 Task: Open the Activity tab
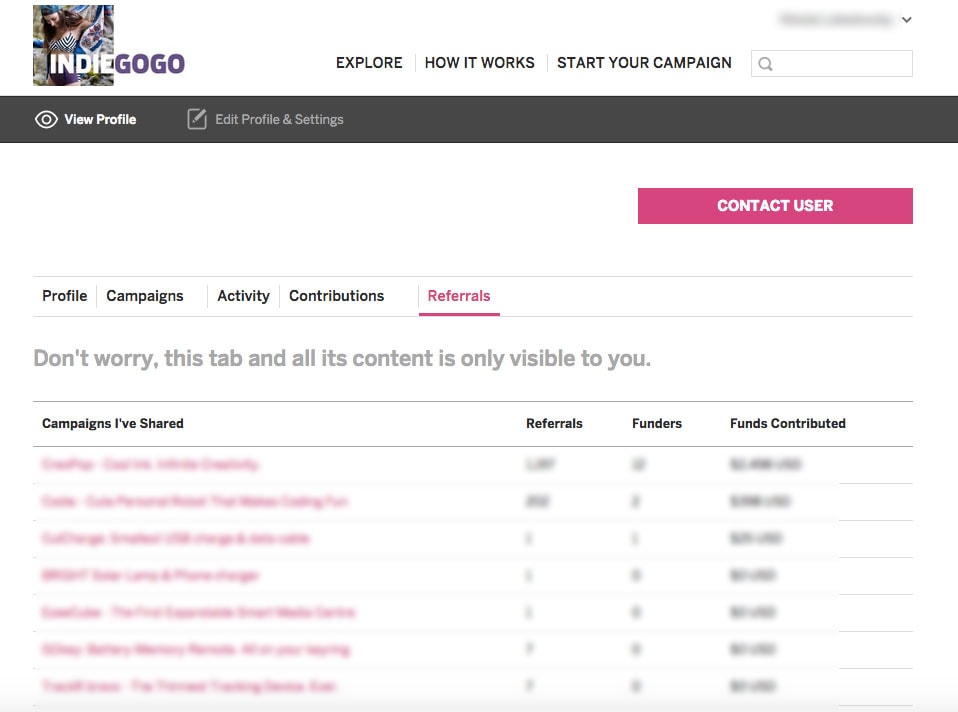243,296
